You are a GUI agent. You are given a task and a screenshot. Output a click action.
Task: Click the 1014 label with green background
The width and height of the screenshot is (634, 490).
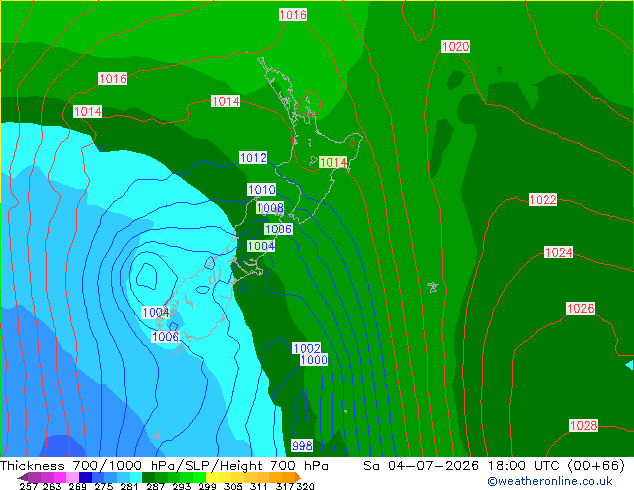[333, 163]
